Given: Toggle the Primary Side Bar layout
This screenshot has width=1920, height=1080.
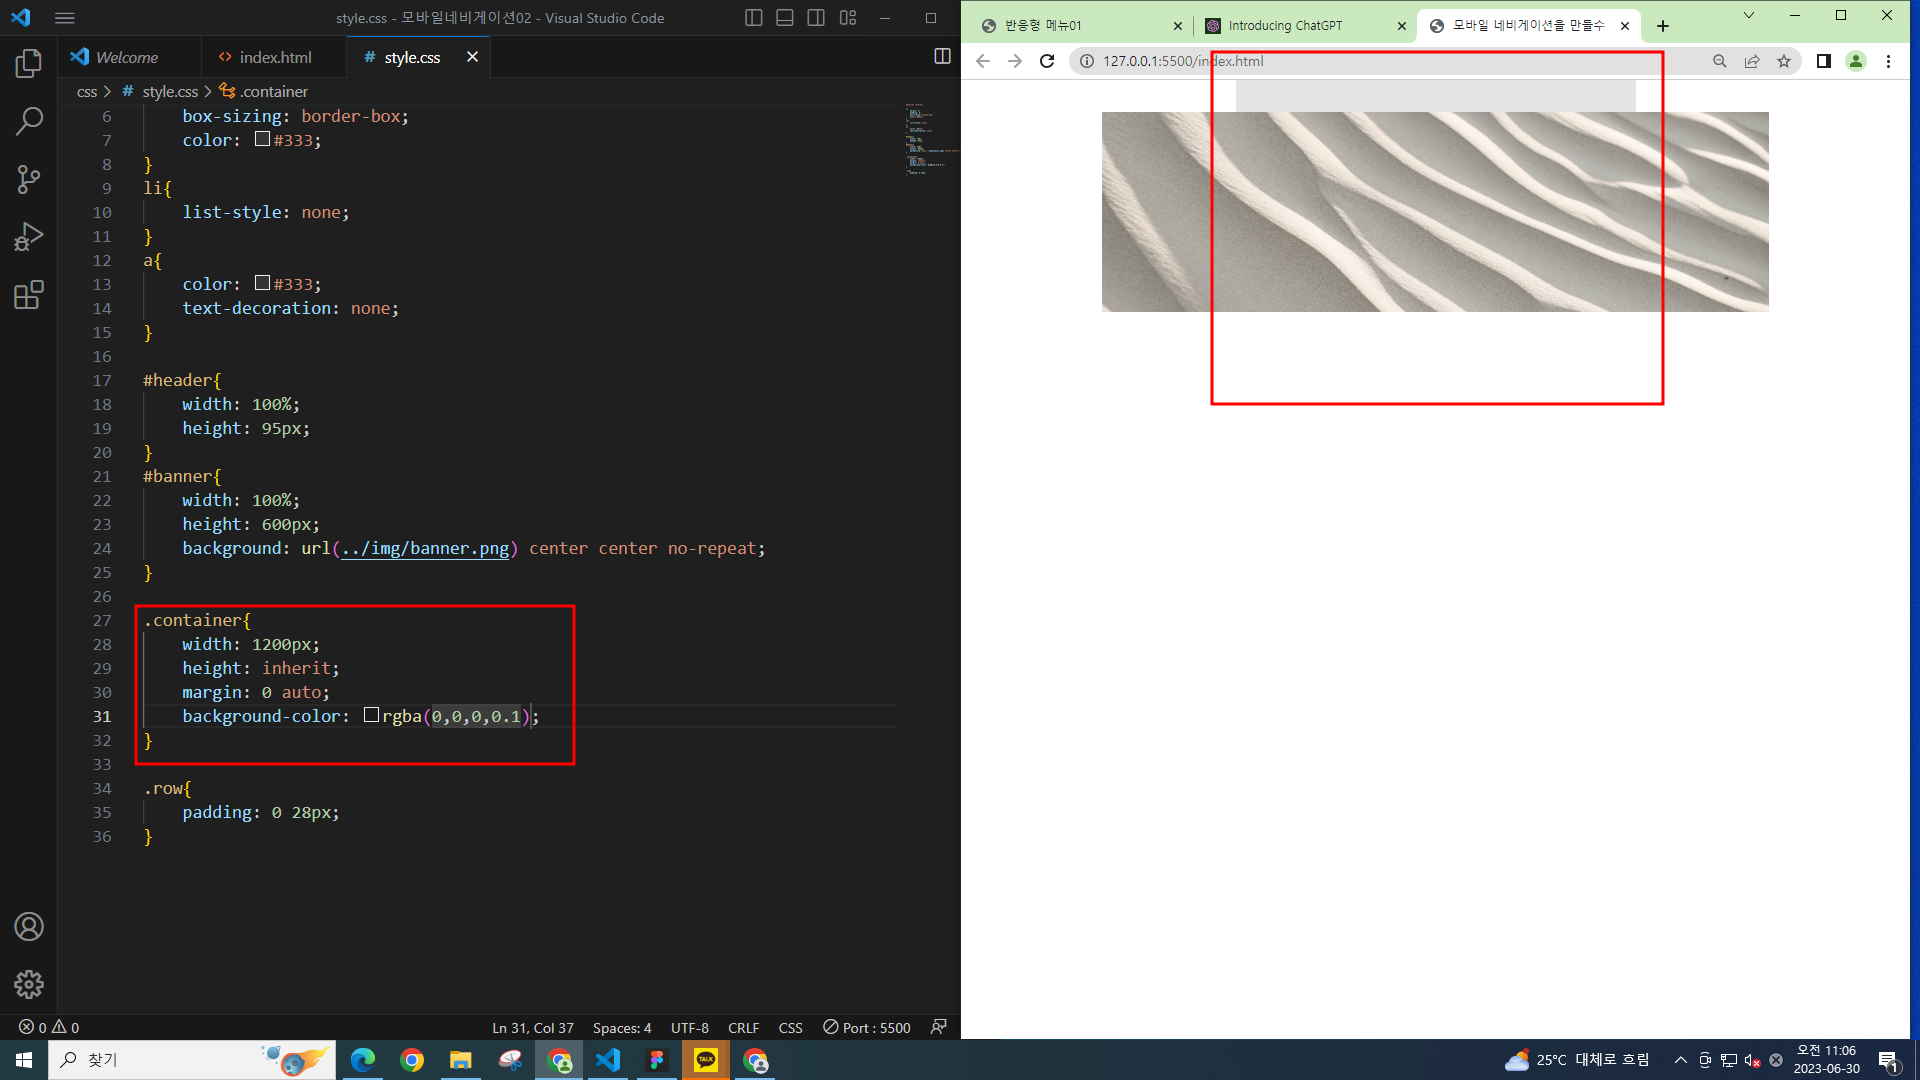Looking at the screenshot, I should [754, 18].
